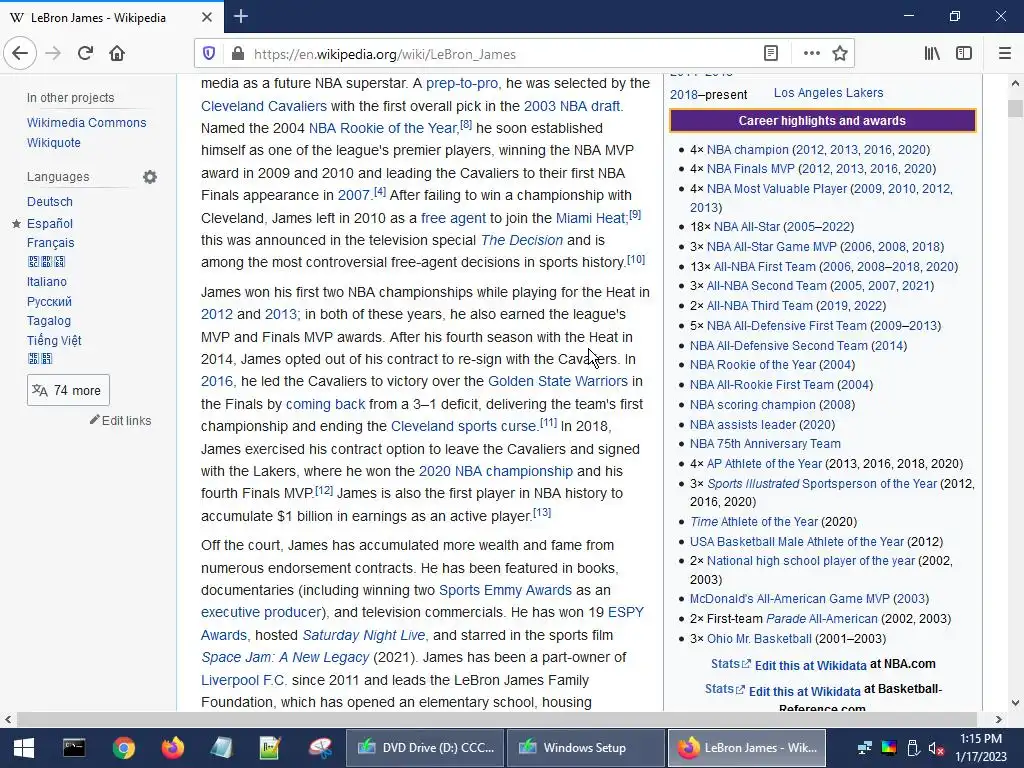The height and width of the screenshot is (768, 1024).
Task: Launch Google Chrome from the taskbar
Action: click(x=123, y=748)
